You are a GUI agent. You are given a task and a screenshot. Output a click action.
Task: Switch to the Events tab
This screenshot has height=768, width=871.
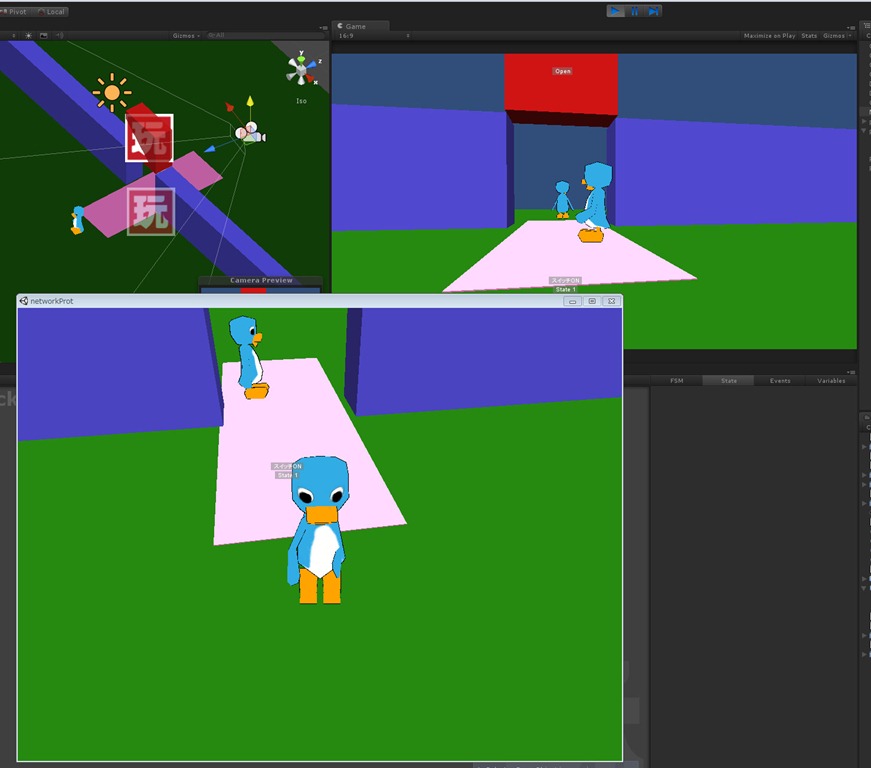(780, 381)
